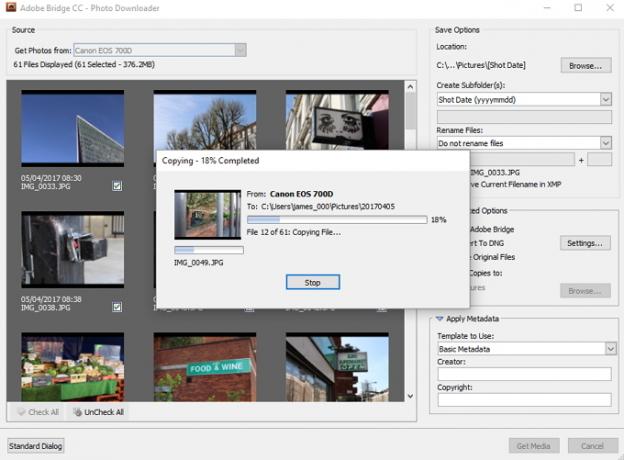Click the 'Original Files' option label
This screenshot has width=624, height=460.
(x=494, y=257)
